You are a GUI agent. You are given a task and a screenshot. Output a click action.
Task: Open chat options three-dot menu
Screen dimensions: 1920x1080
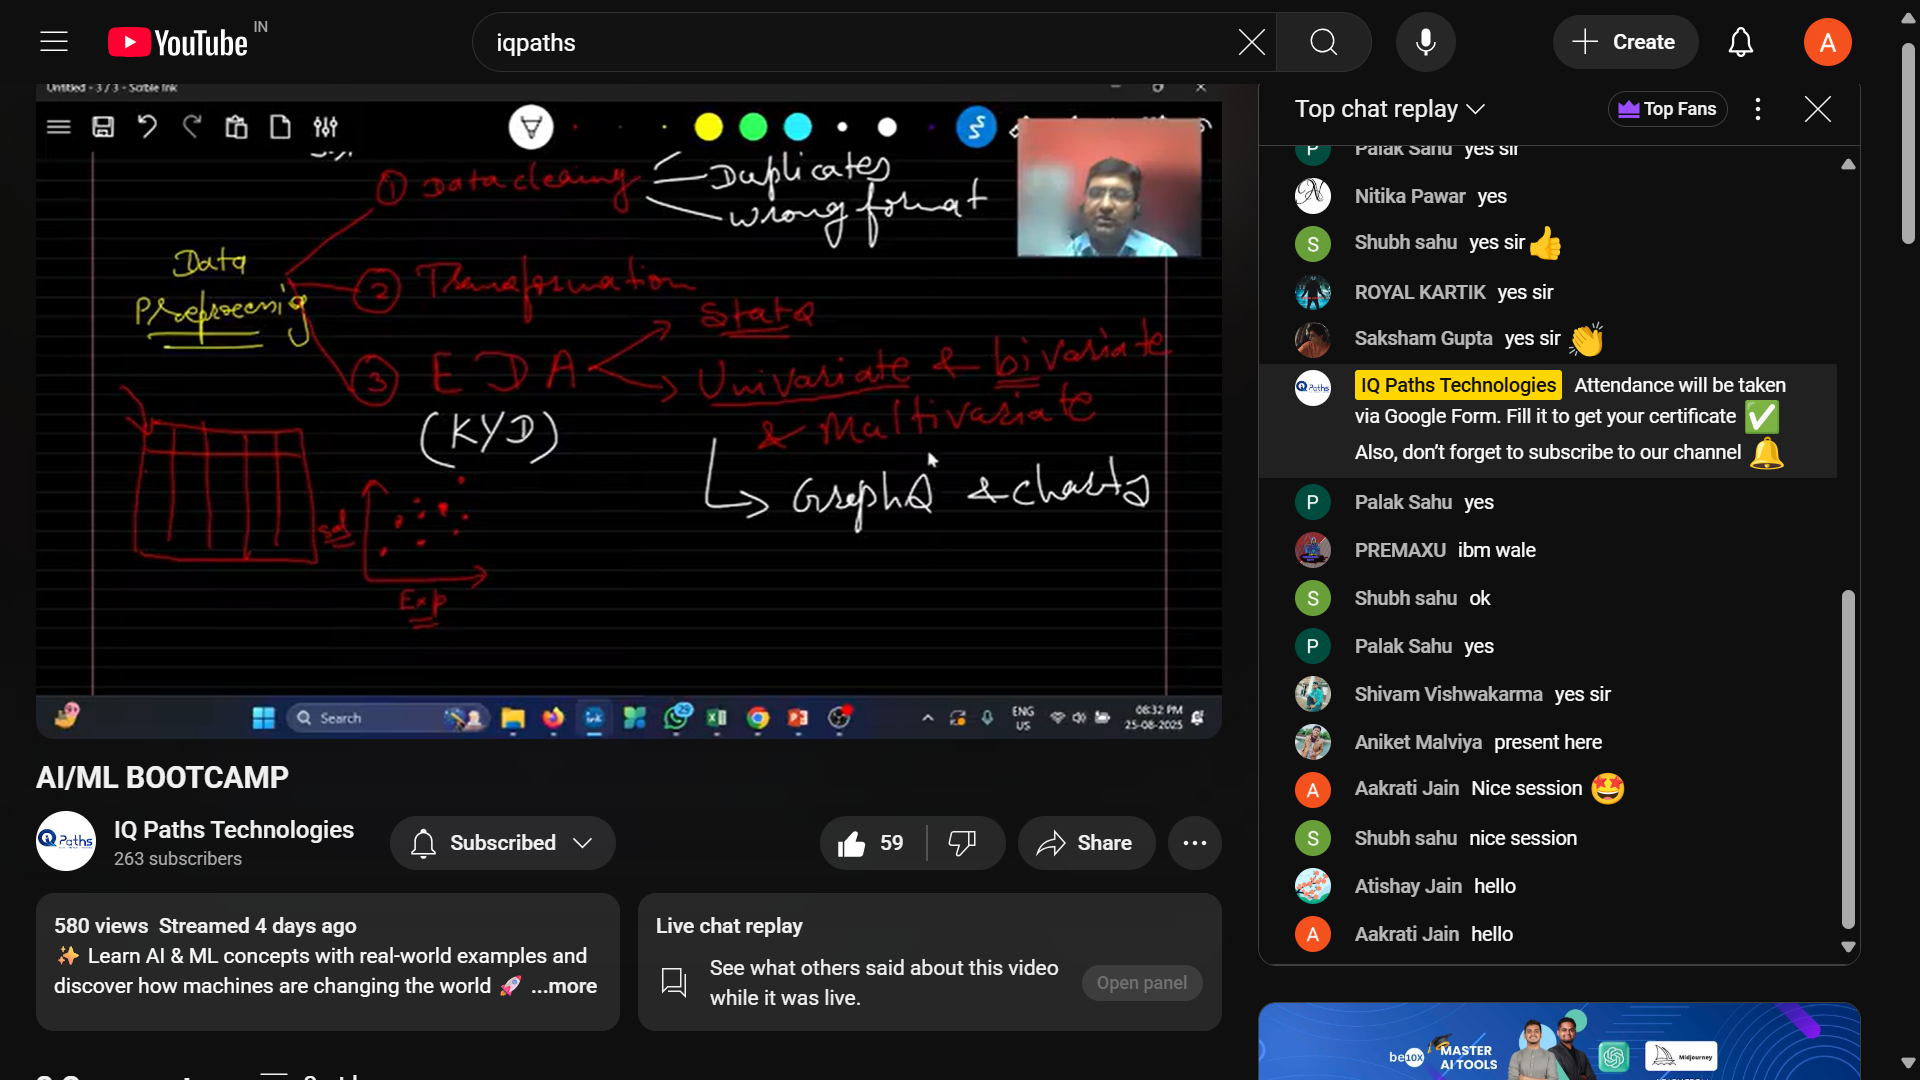coord(1757,109)
